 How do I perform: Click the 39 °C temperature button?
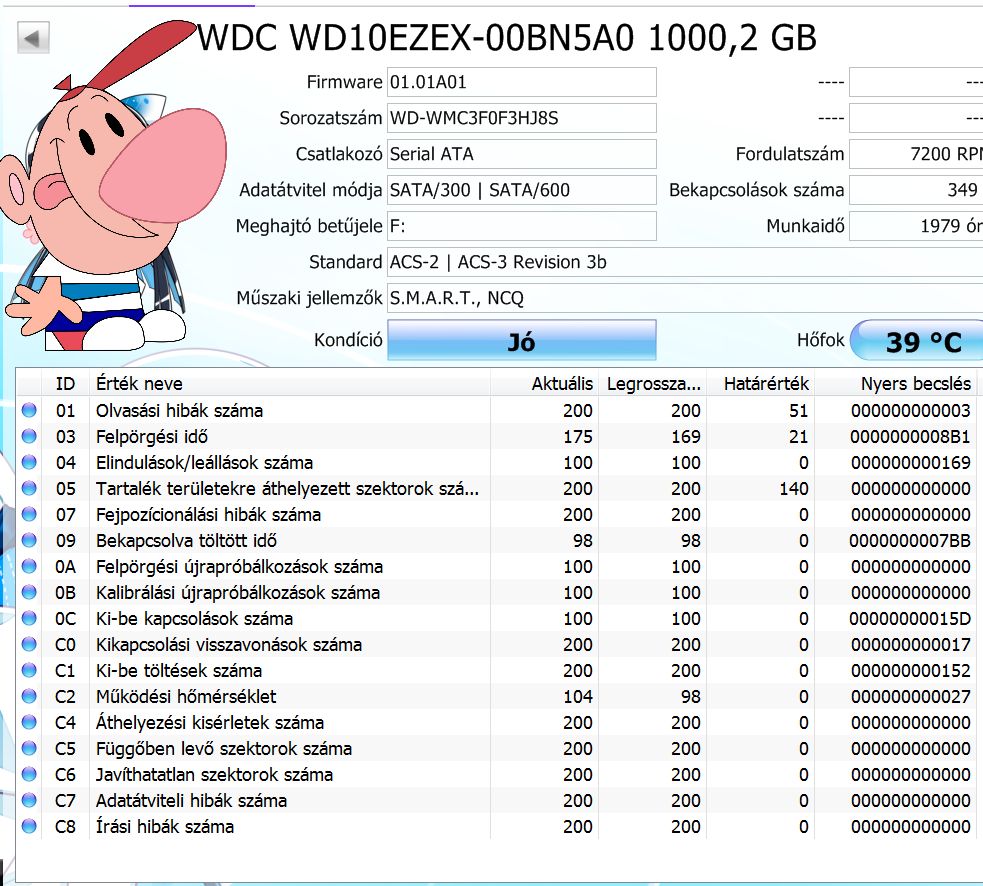click(918, 340)
